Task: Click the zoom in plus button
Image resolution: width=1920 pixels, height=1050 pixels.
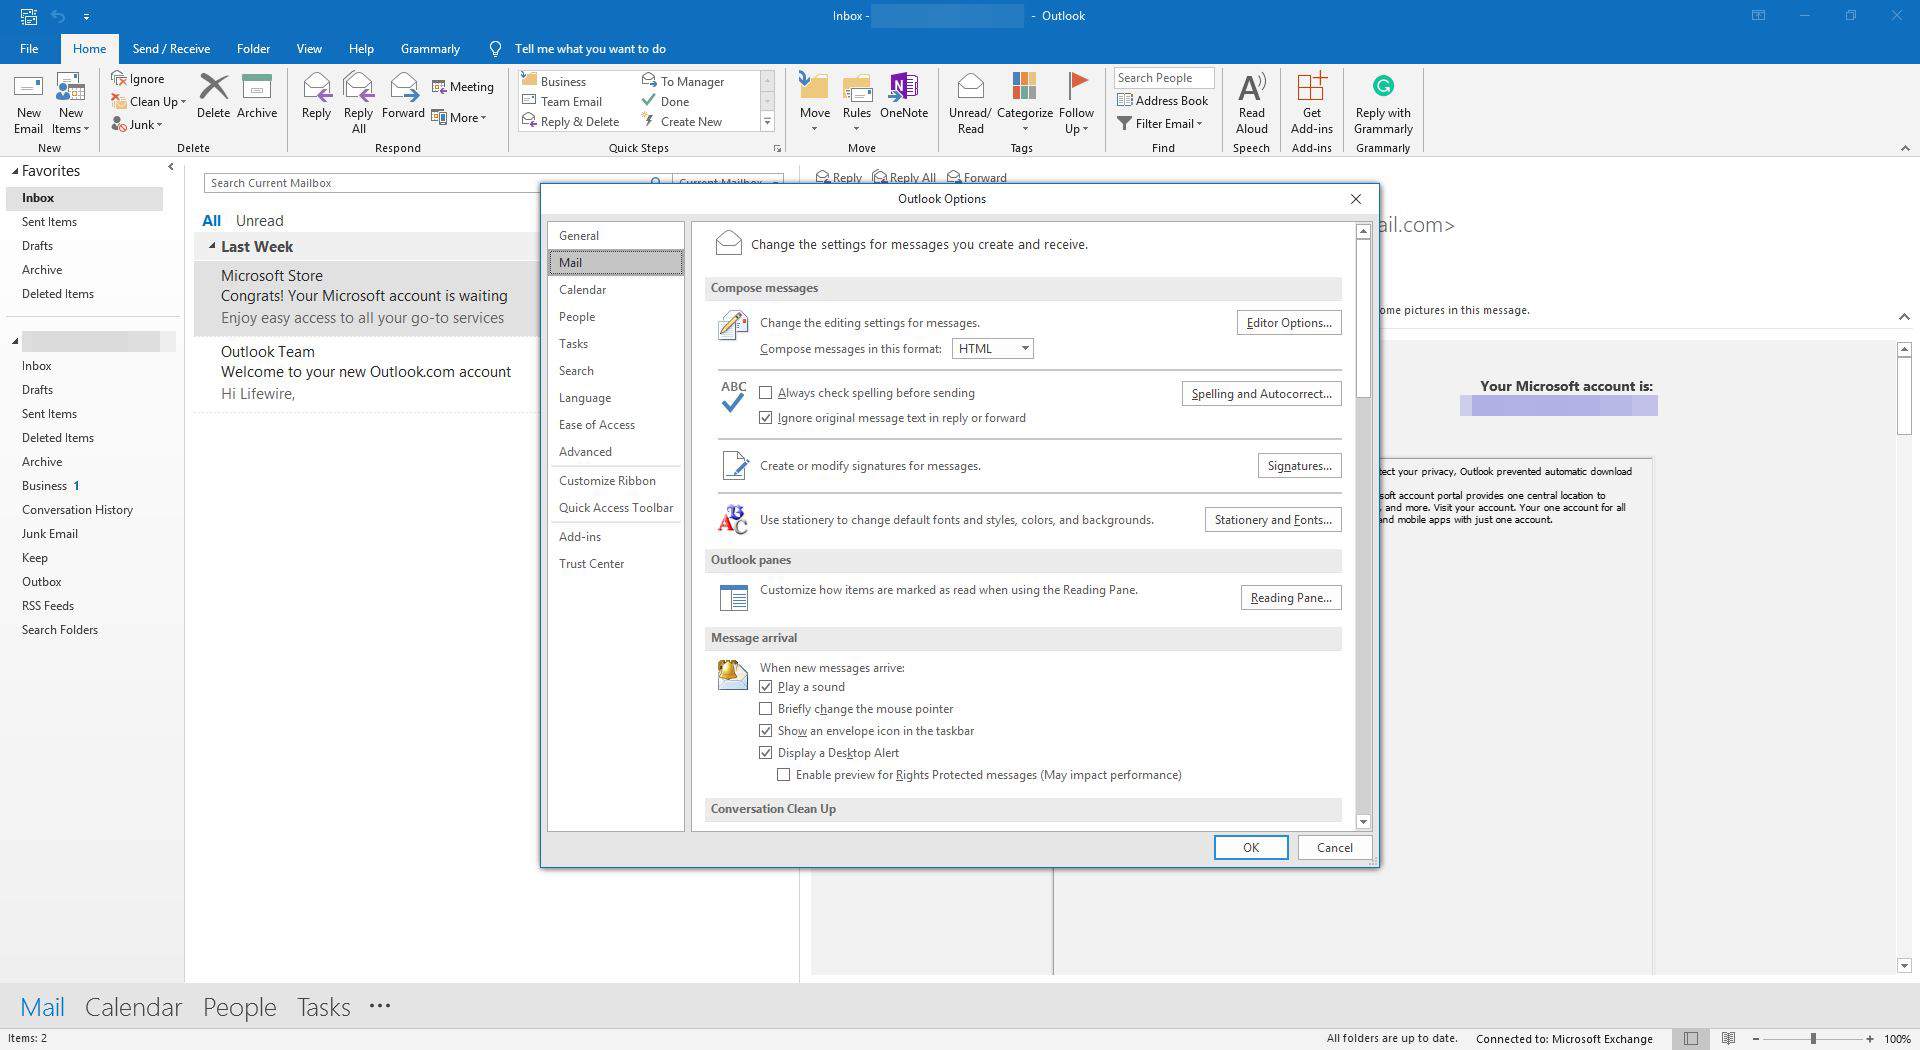Action: click(x=1869, y=1038)
